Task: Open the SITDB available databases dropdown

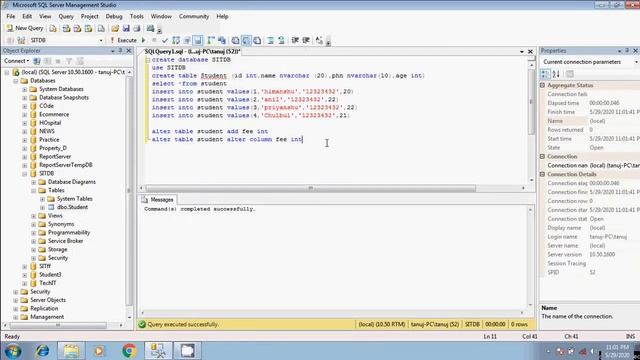Action: pyautogui.click(x=100, y=40)
